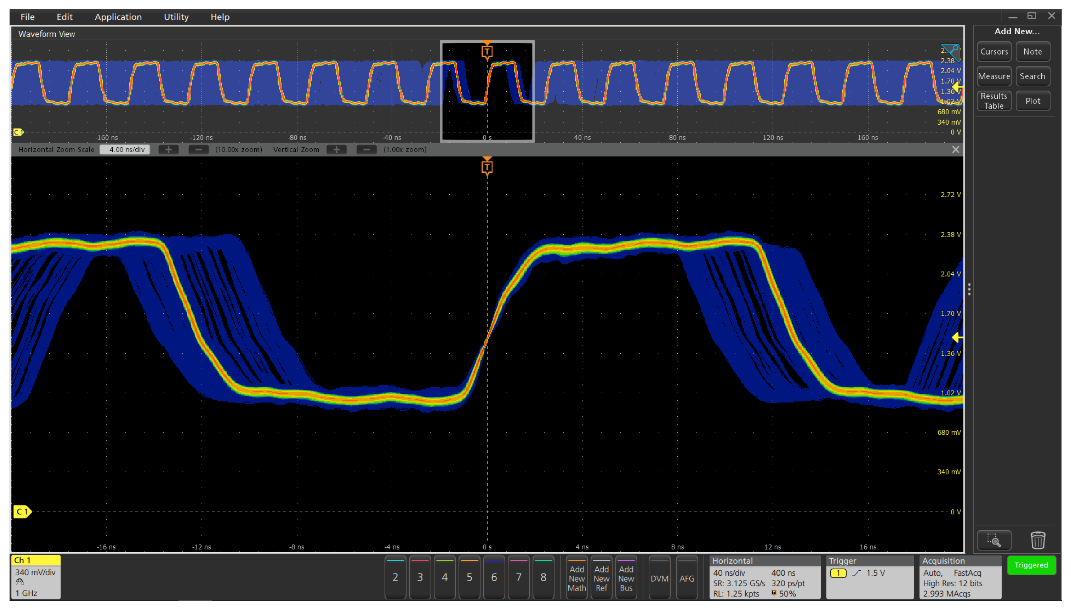Increase horizontal zoom scale with plus
The height and width of the screenshot is (610, 1071).
(169, 149)
